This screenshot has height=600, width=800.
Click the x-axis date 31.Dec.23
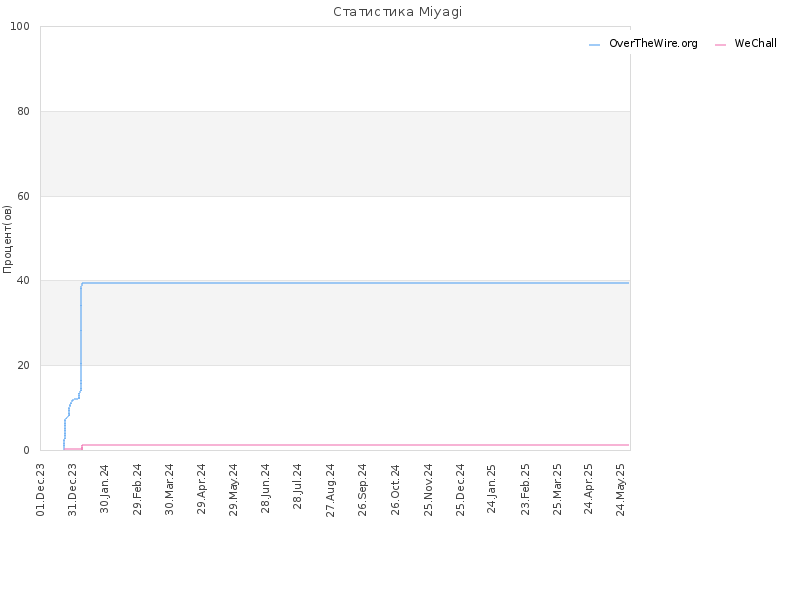72,490
